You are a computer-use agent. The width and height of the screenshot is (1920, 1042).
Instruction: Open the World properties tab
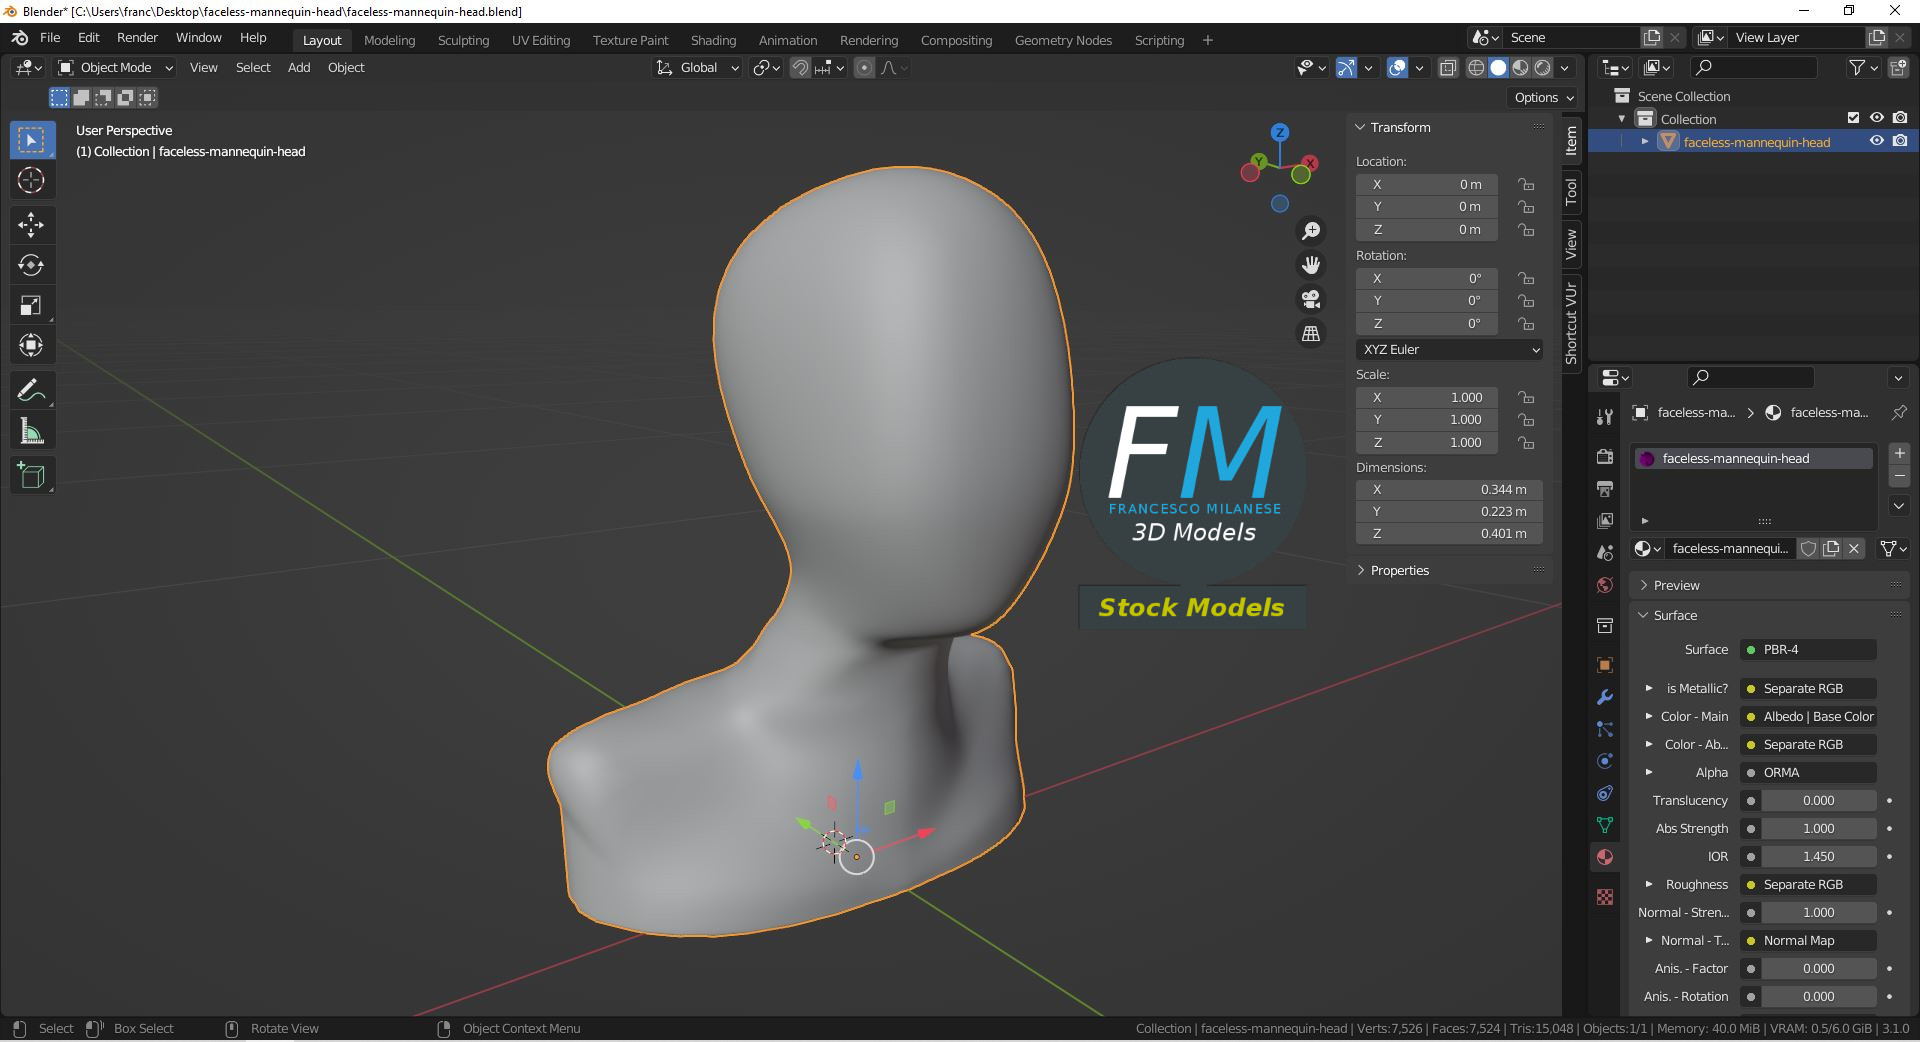click(x=1605, y=585)
